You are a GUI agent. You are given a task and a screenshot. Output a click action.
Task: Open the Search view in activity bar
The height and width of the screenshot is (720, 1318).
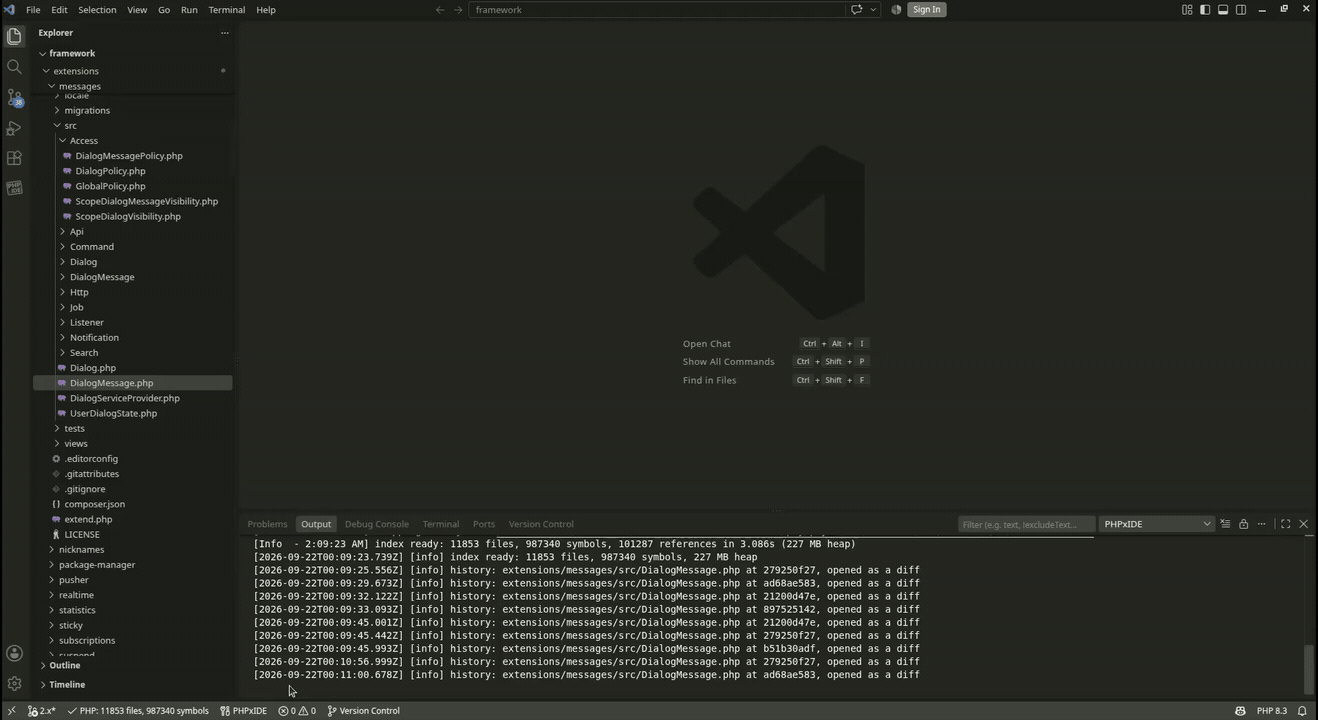pos(14,67)
